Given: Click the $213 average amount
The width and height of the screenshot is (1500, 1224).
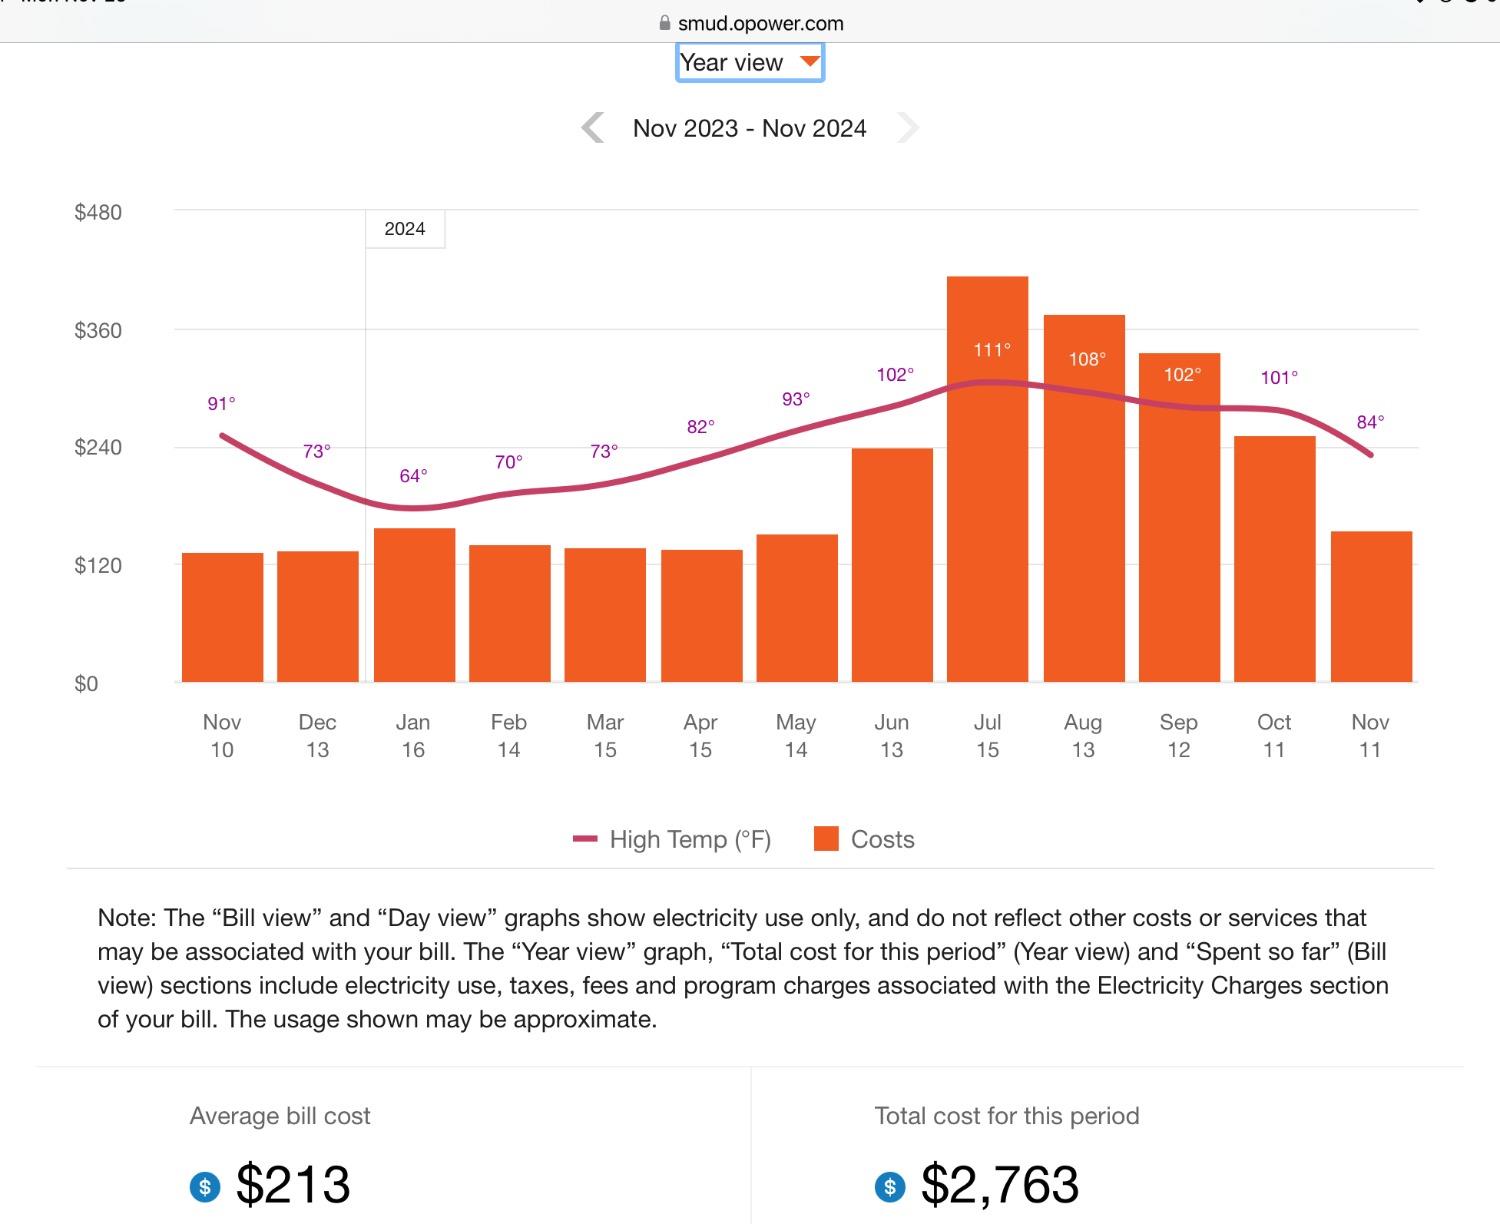Looking at the screenshot, I should click(x=293, y=1185).
